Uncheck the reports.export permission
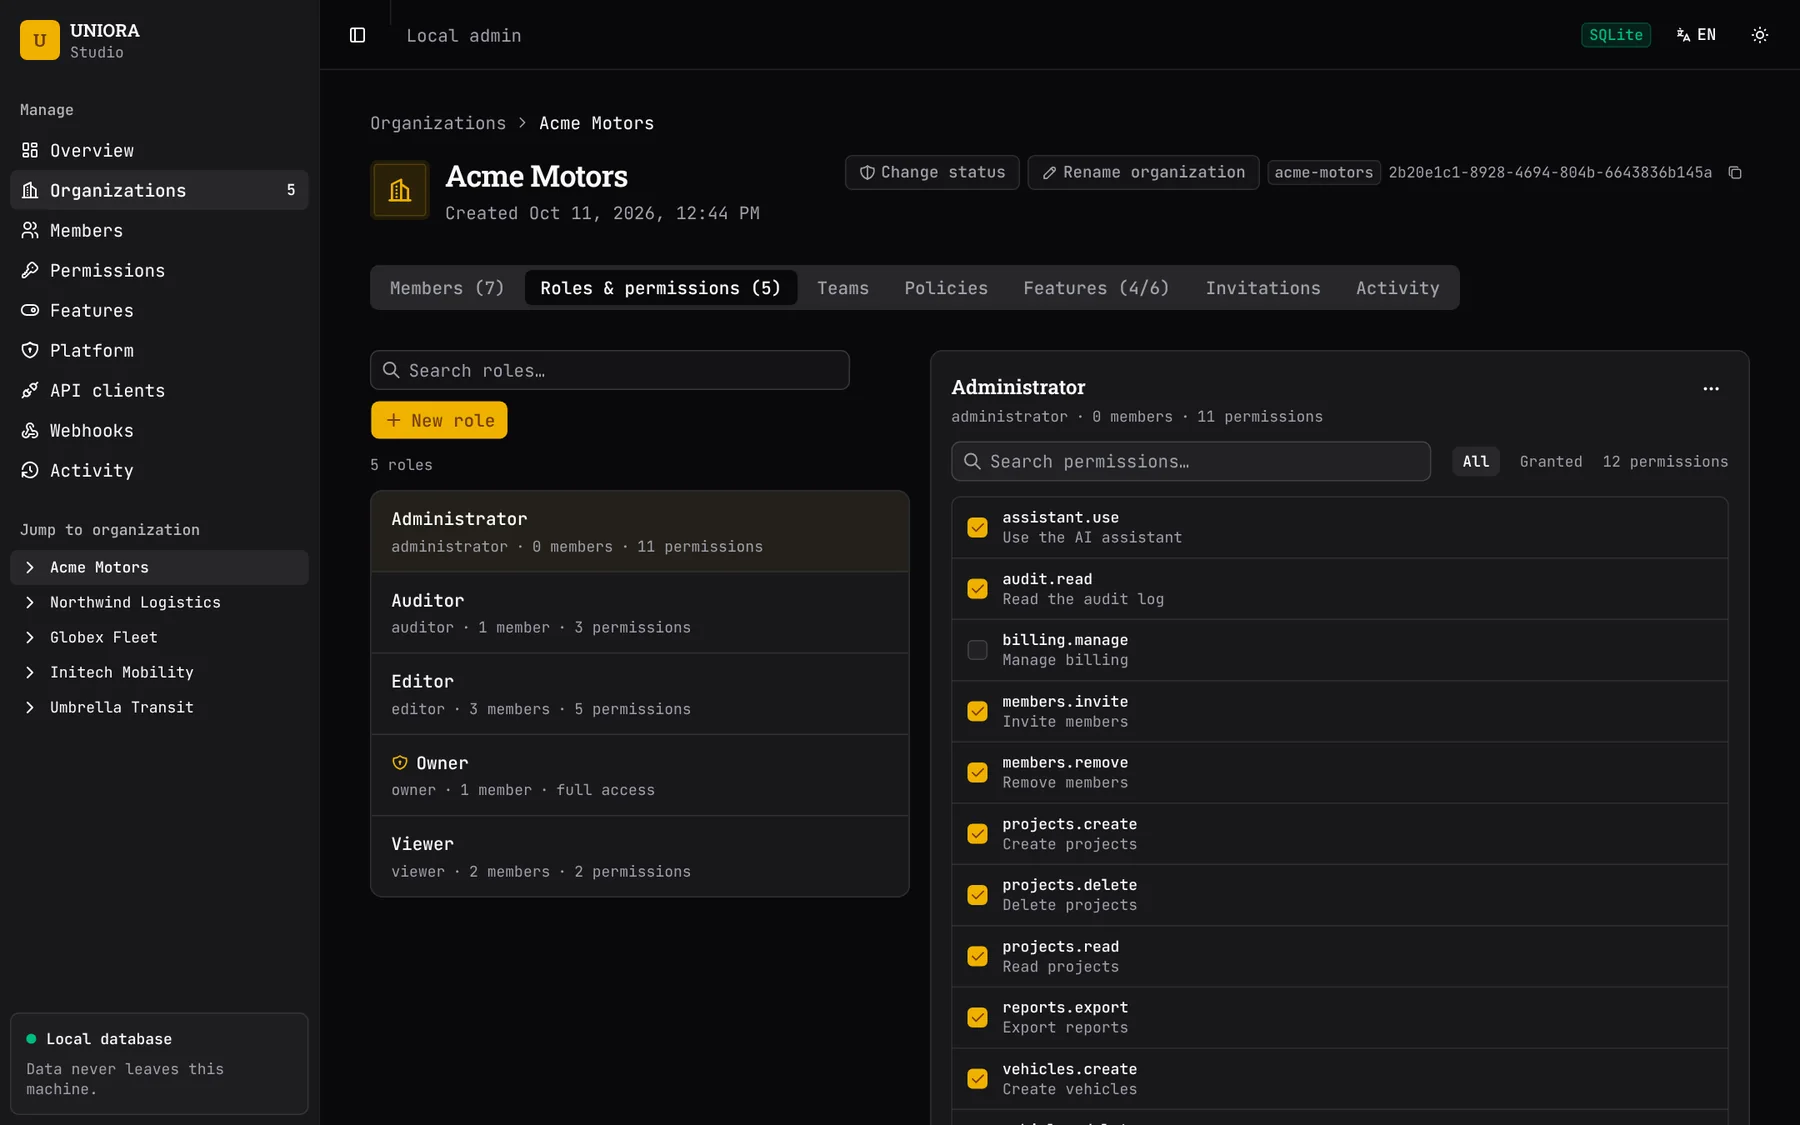The image size is (1800, 1125). (977, 1017)
